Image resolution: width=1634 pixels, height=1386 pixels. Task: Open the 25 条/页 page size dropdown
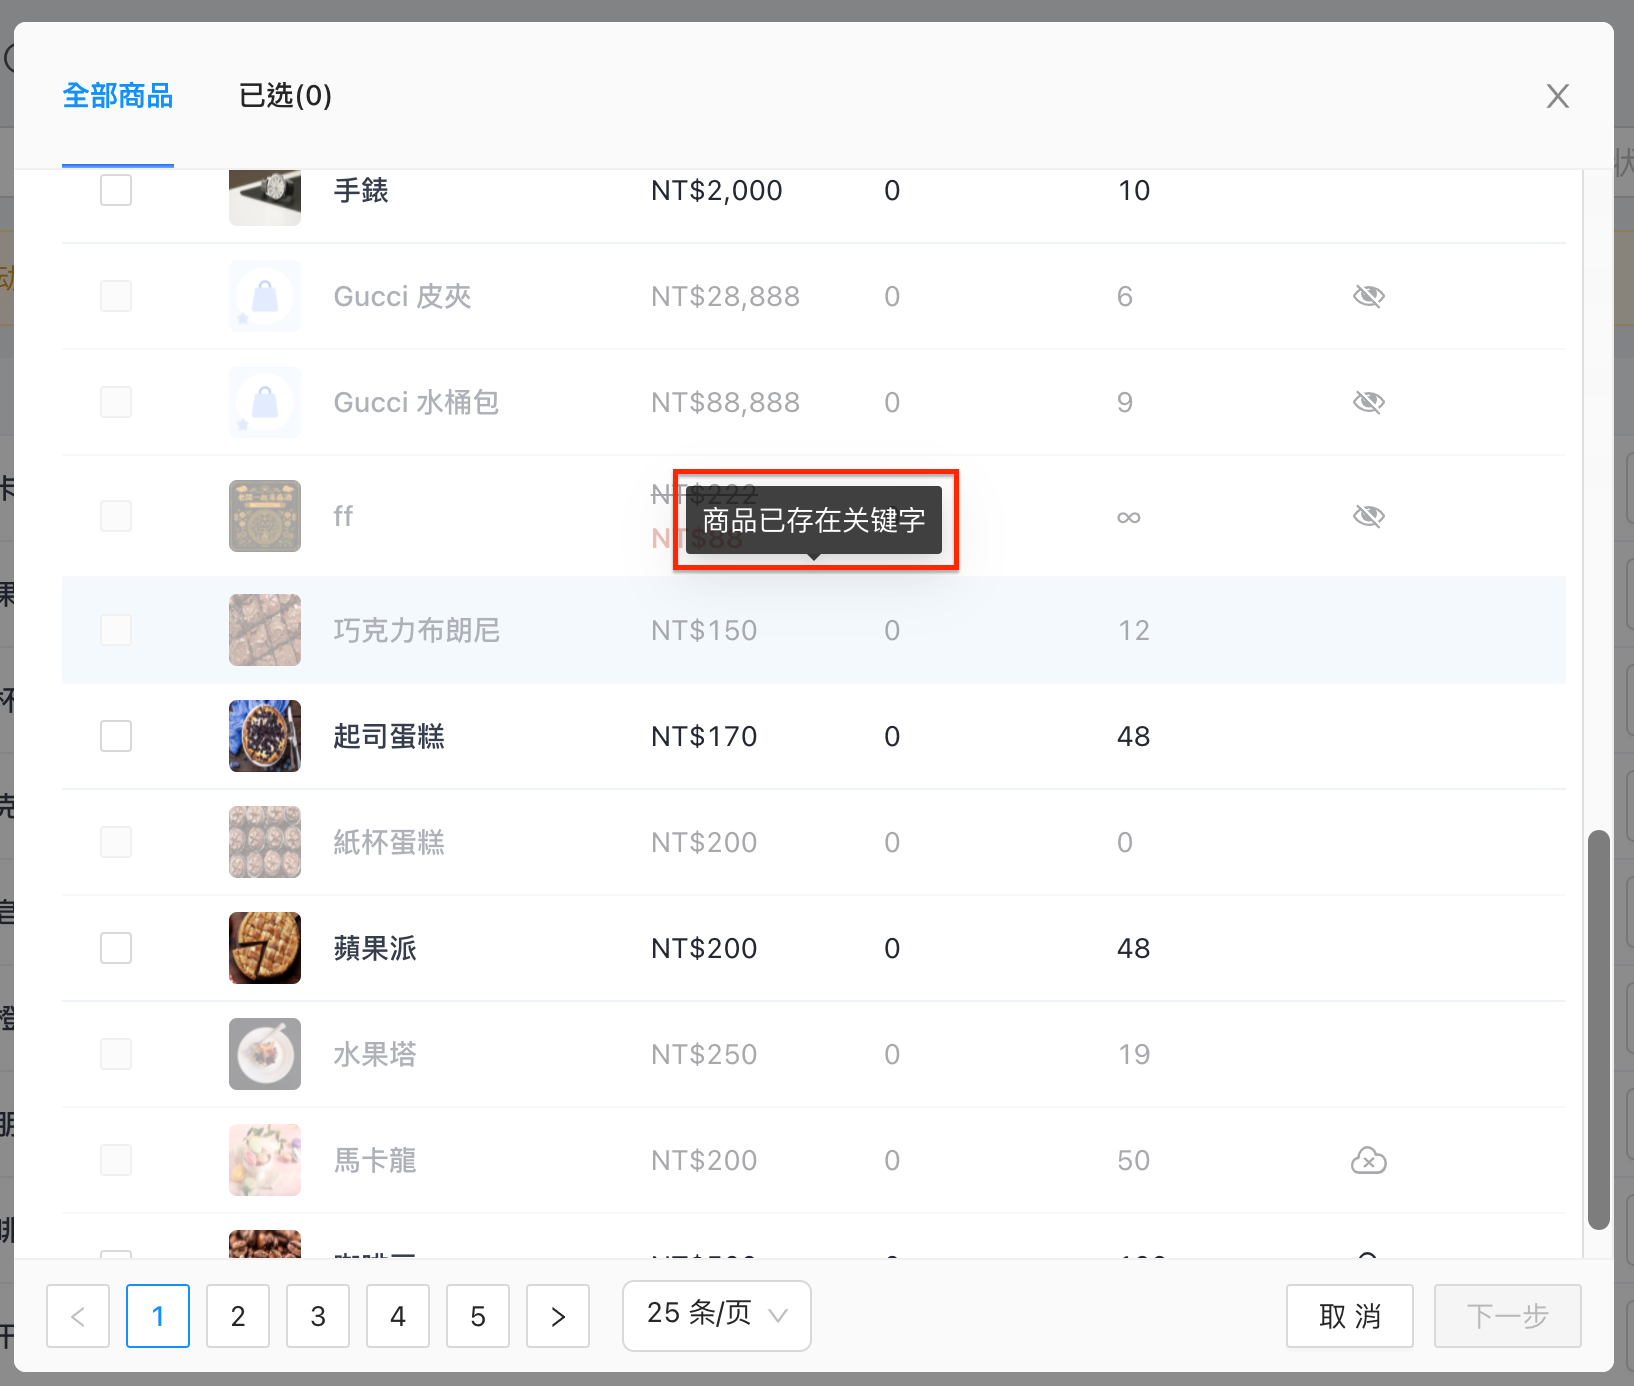716,1315
